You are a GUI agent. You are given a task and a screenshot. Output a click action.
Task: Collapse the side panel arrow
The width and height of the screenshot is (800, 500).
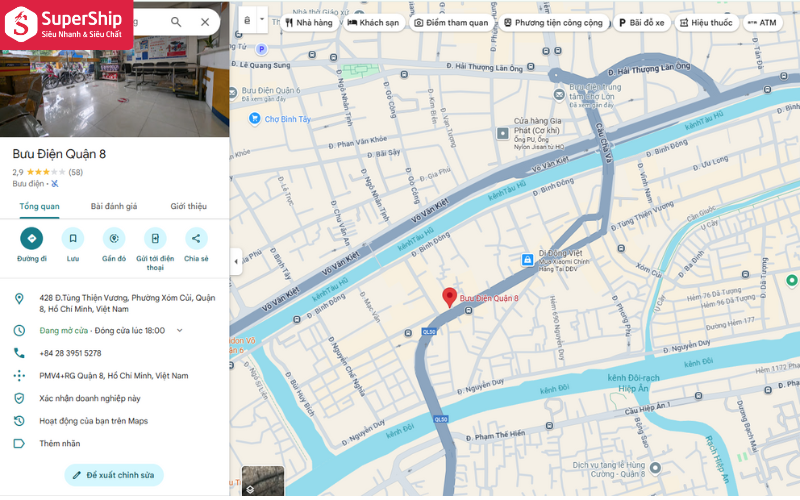click(236, 261)
